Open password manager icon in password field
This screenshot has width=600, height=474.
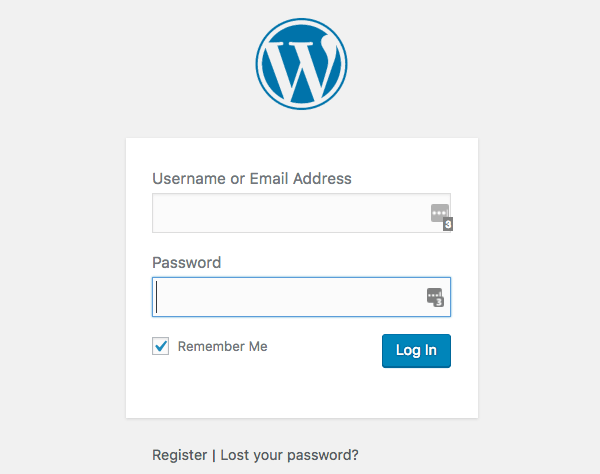point(434,296)
